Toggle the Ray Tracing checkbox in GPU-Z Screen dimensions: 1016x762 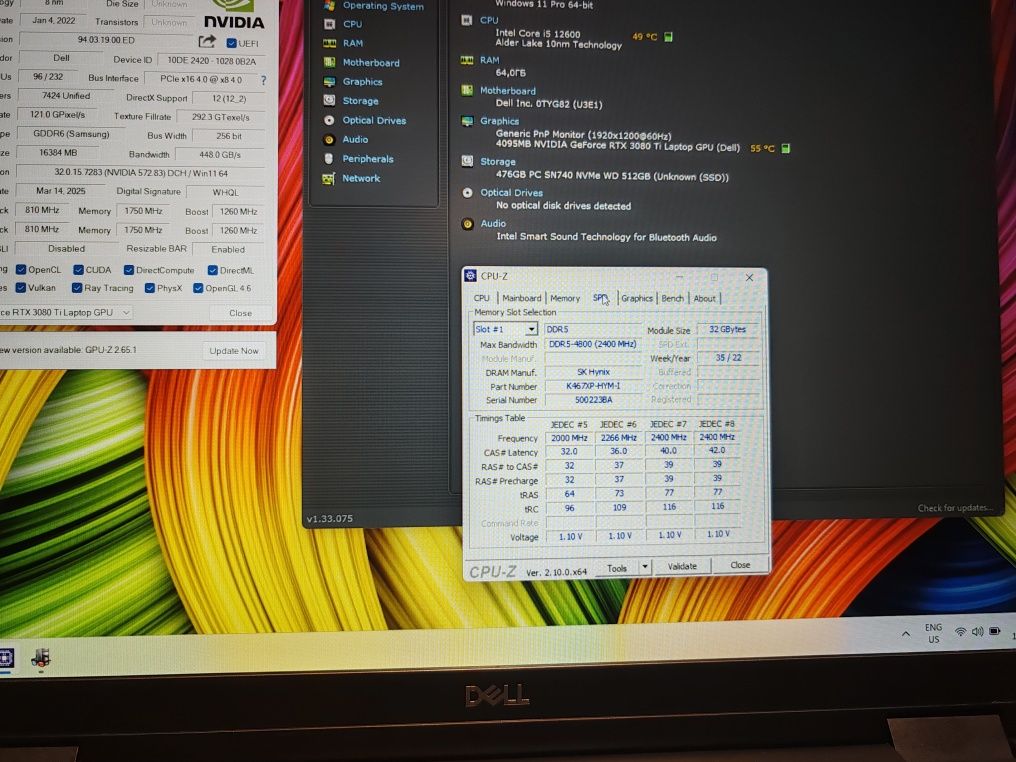[77, 288]
